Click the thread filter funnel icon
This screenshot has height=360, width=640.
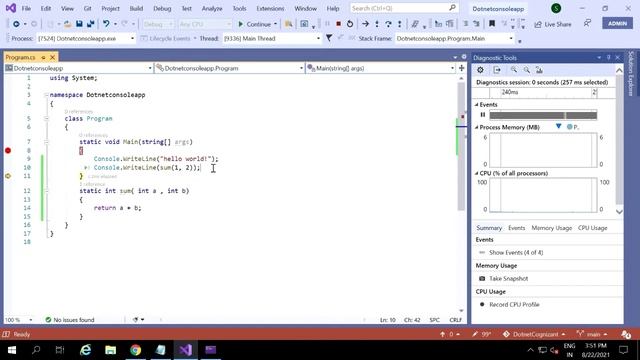coord(329,38)
